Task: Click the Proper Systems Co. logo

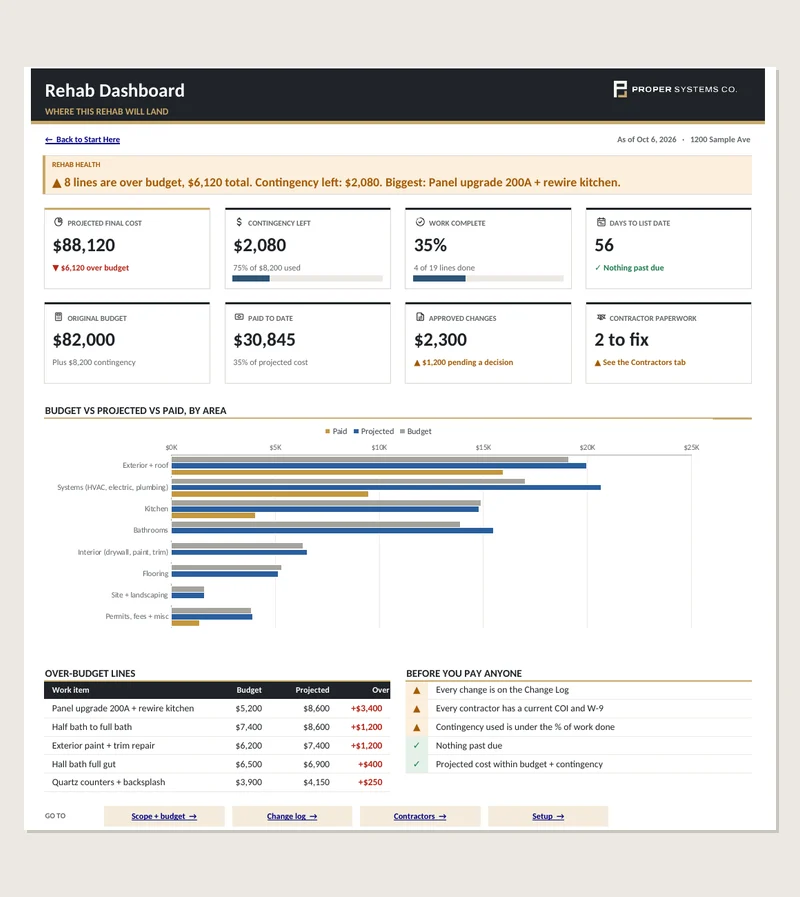Action: [675, 89]
